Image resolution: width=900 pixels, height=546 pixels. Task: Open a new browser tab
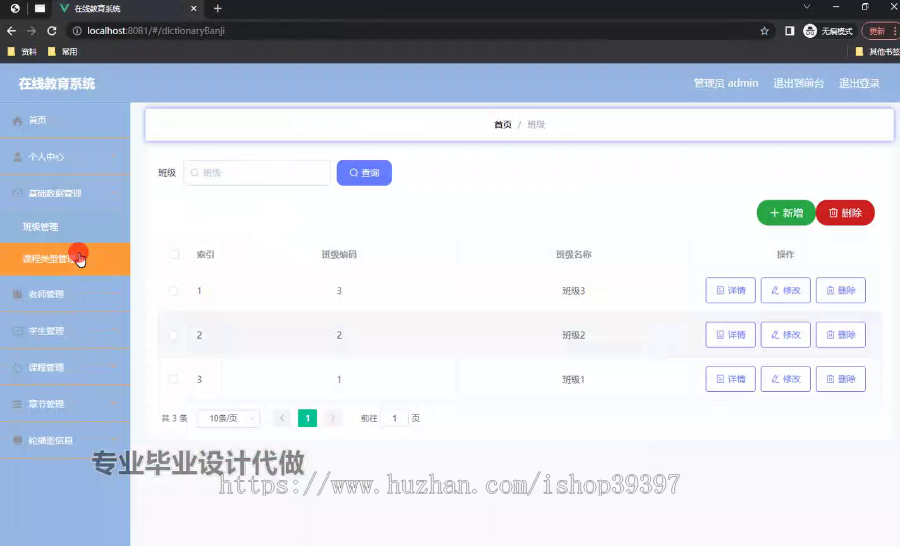[x=218, y=8]
